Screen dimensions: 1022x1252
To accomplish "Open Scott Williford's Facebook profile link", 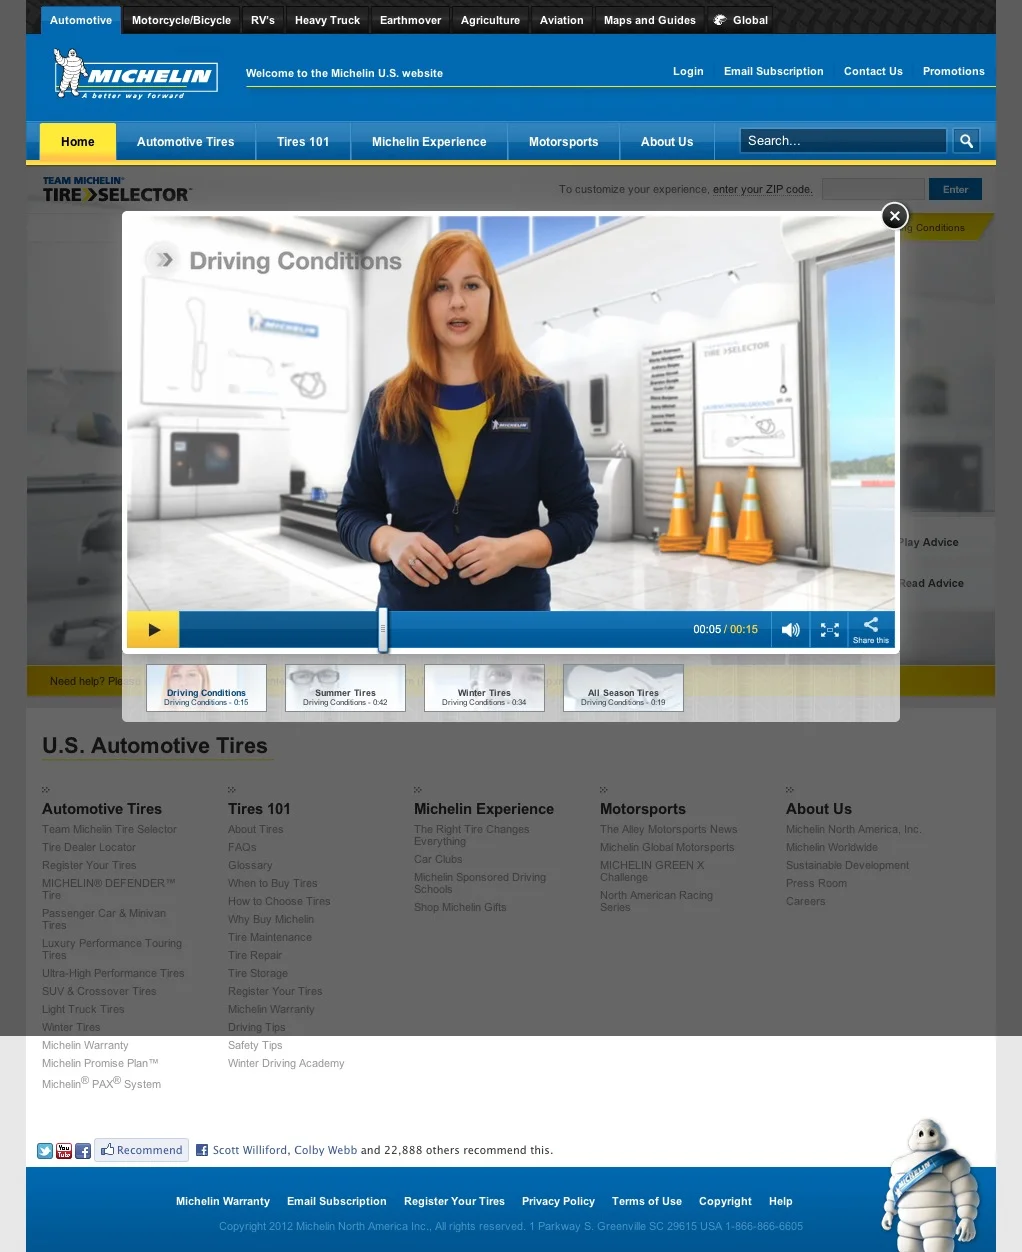I will pos(250,1150).
